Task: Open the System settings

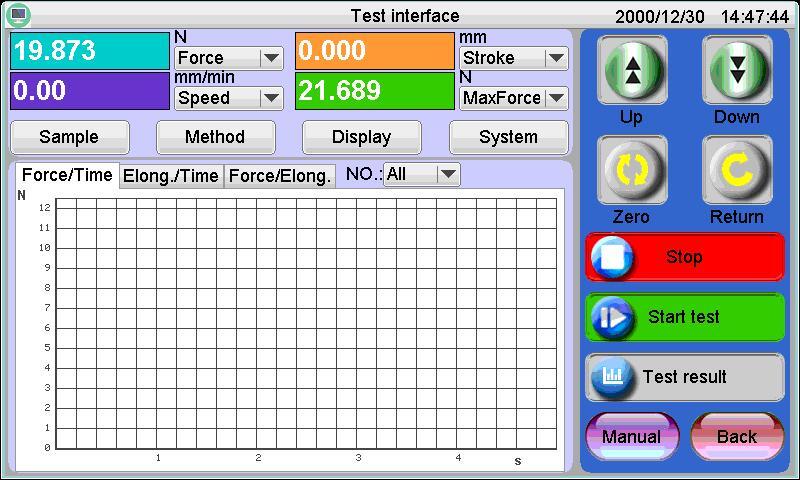Action: click(509, 137)
